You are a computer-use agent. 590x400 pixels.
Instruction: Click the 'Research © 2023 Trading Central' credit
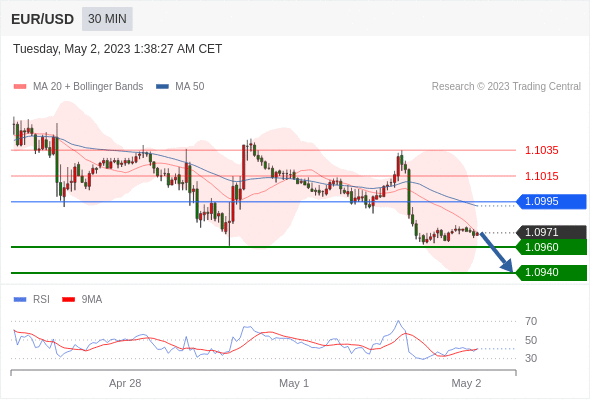tap(506, 87)
